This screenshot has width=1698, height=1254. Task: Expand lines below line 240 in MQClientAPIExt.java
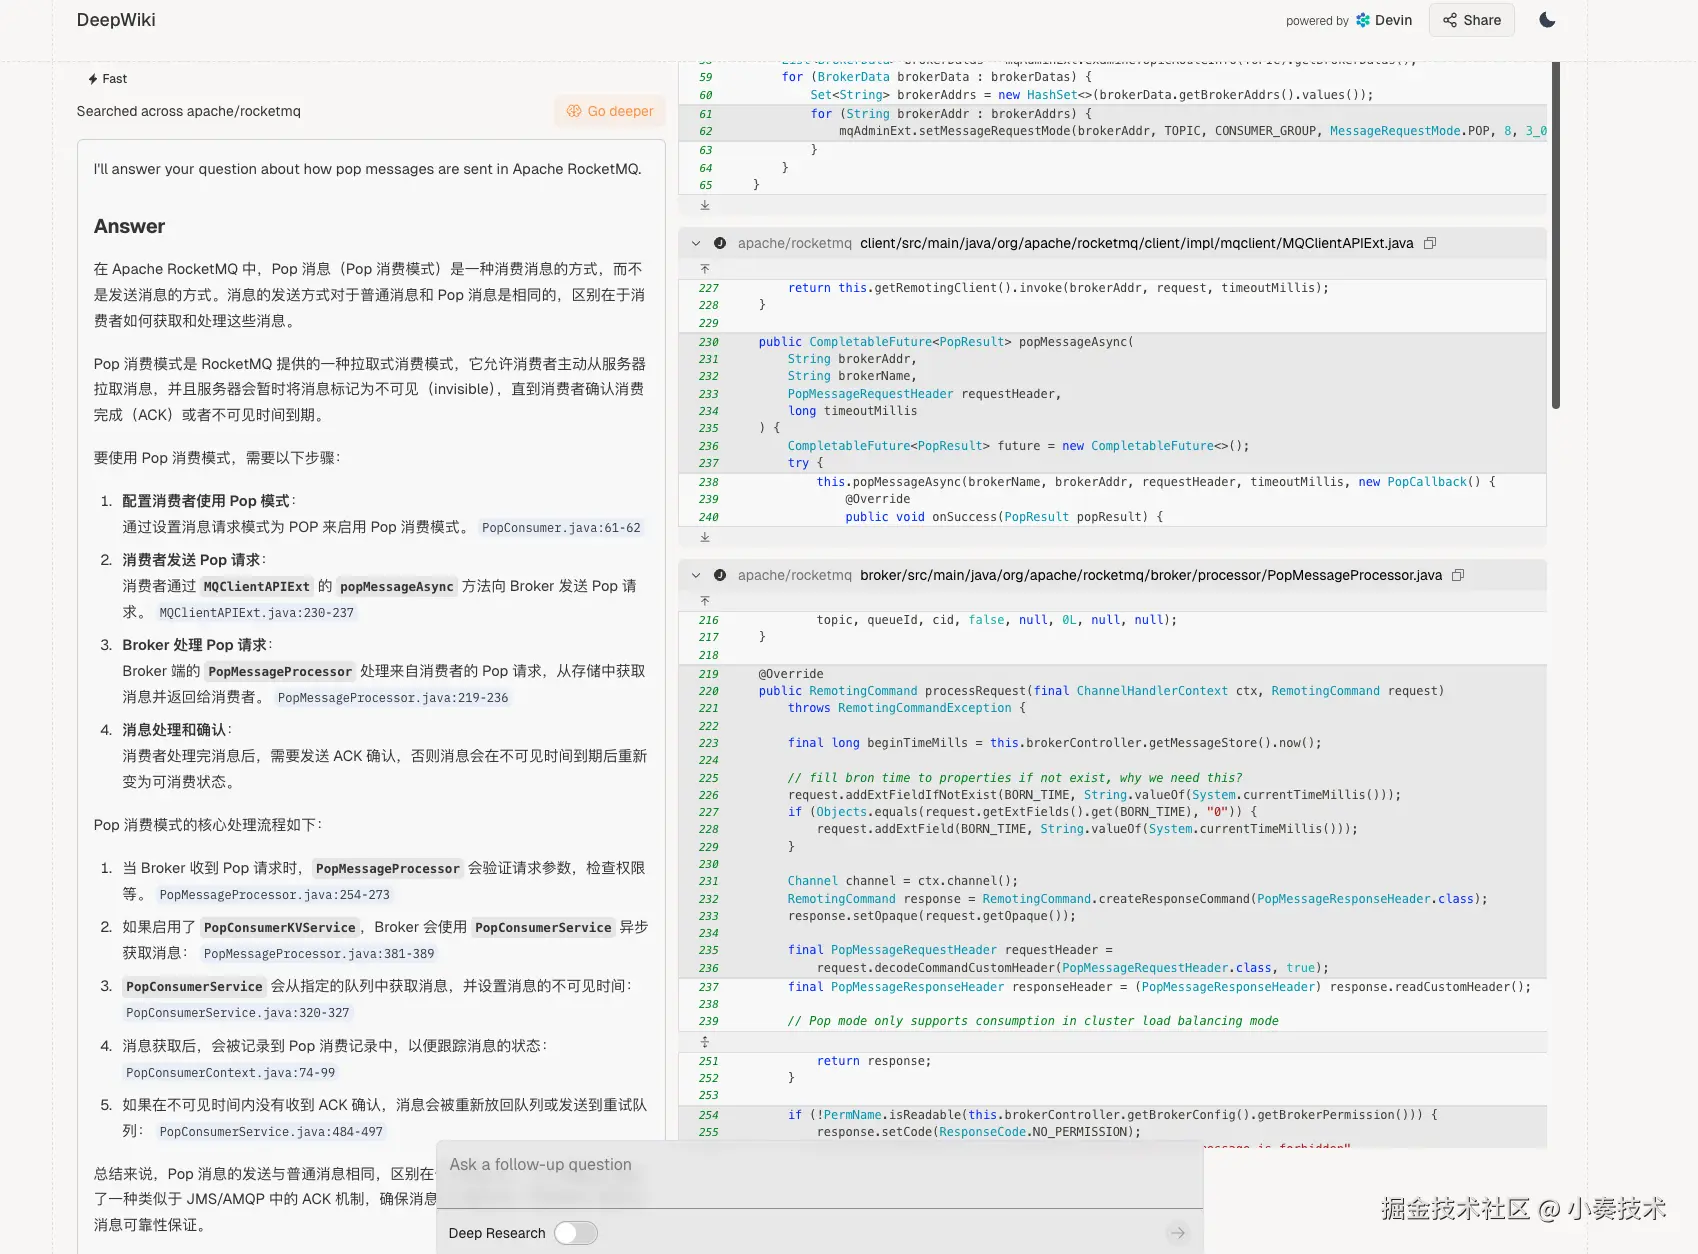click(705, 537)
